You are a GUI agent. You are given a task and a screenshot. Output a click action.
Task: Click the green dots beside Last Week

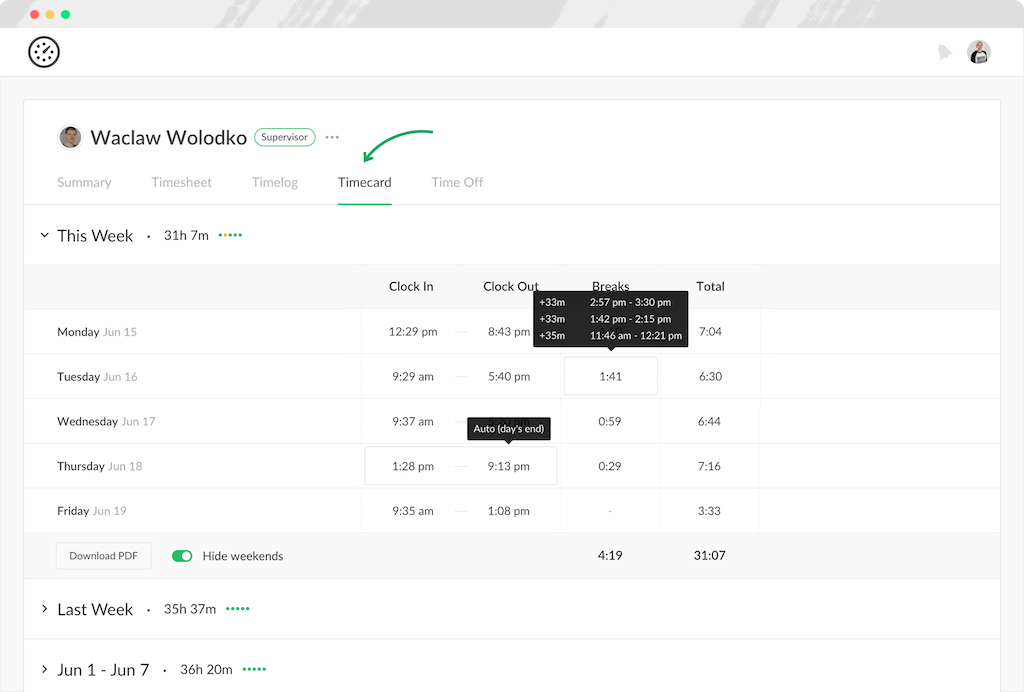pyautogui.click(x=237, y=609)
